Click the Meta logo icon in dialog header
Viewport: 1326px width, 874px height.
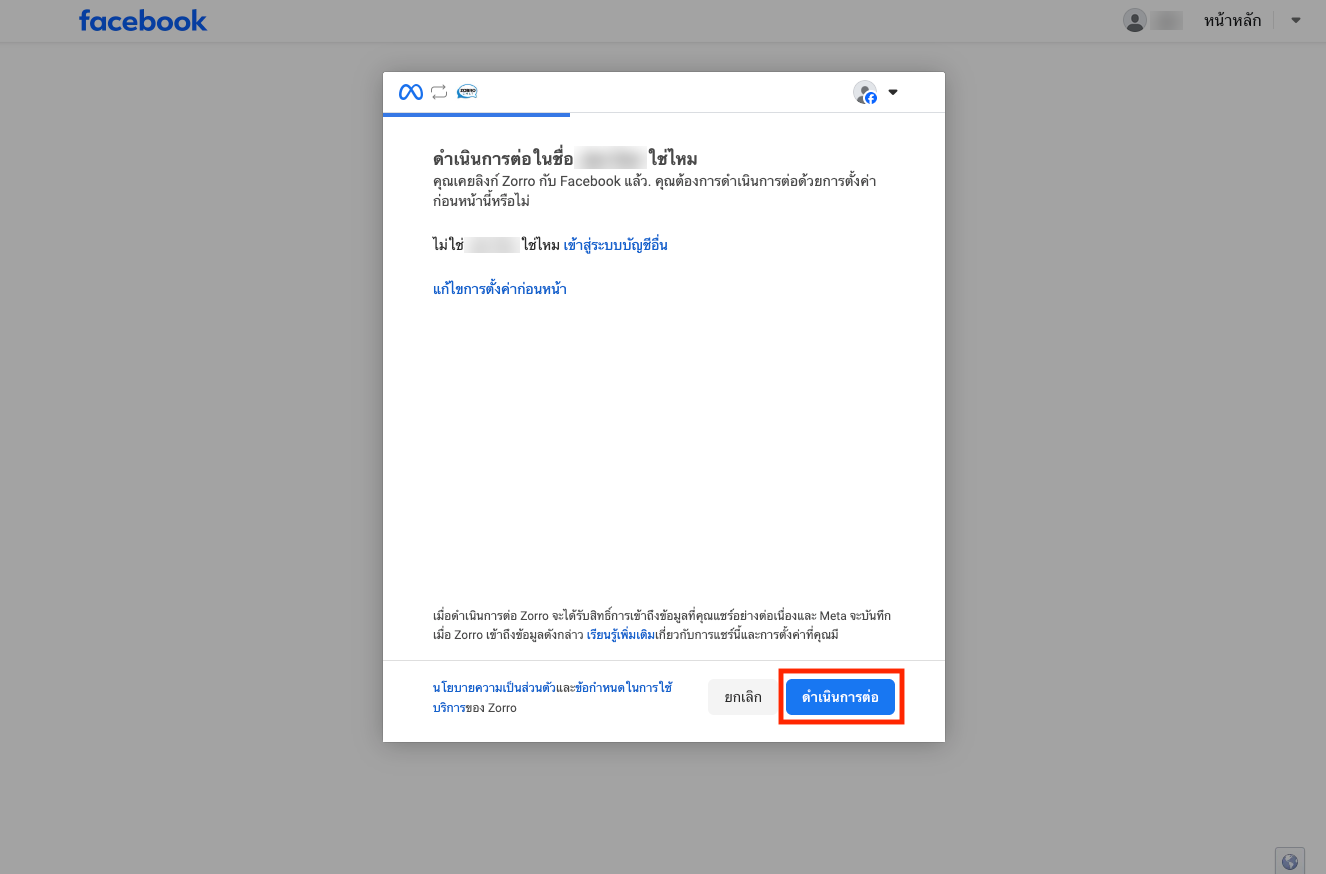pyautogui.click(x=411, y=92)
